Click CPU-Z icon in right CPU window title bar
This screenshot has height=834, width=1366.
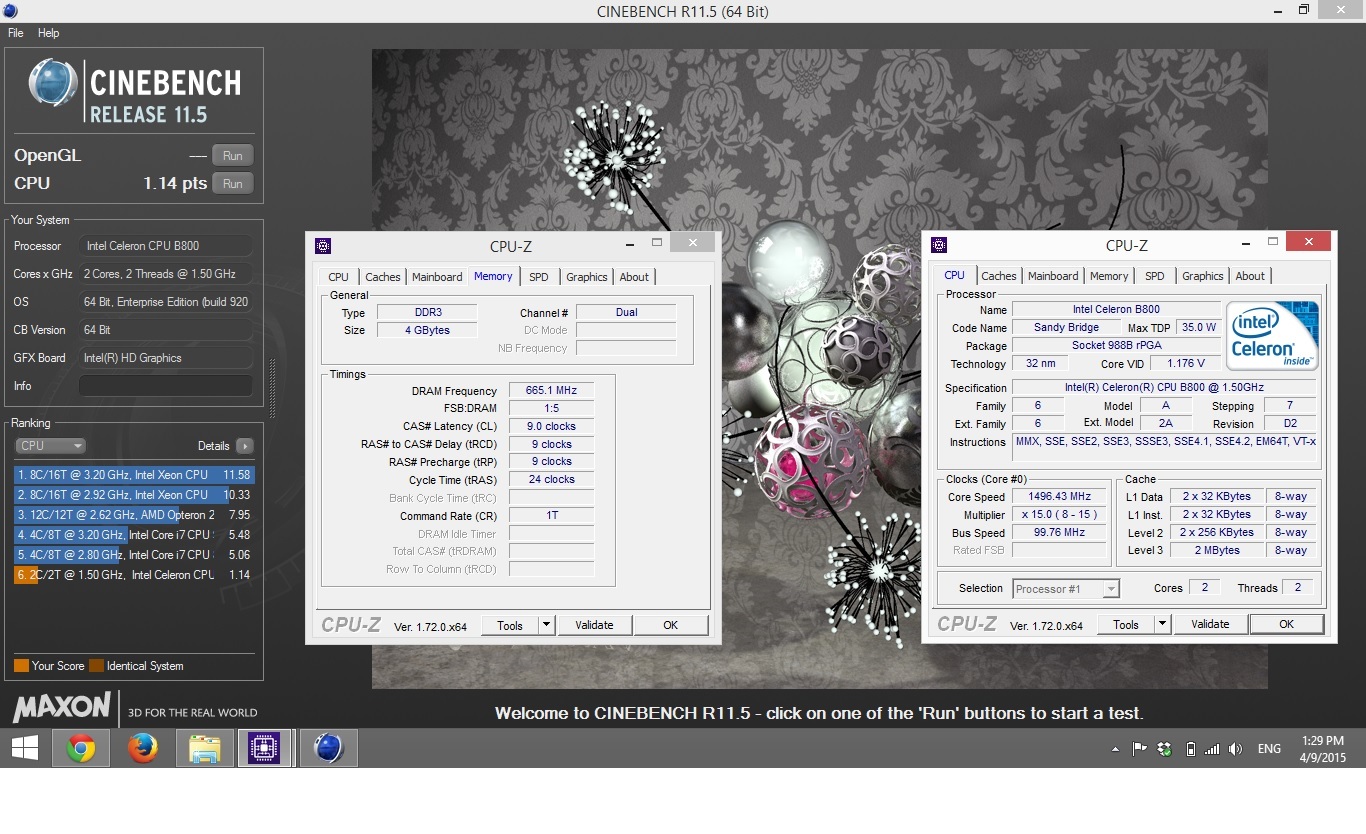pos(938,245)
